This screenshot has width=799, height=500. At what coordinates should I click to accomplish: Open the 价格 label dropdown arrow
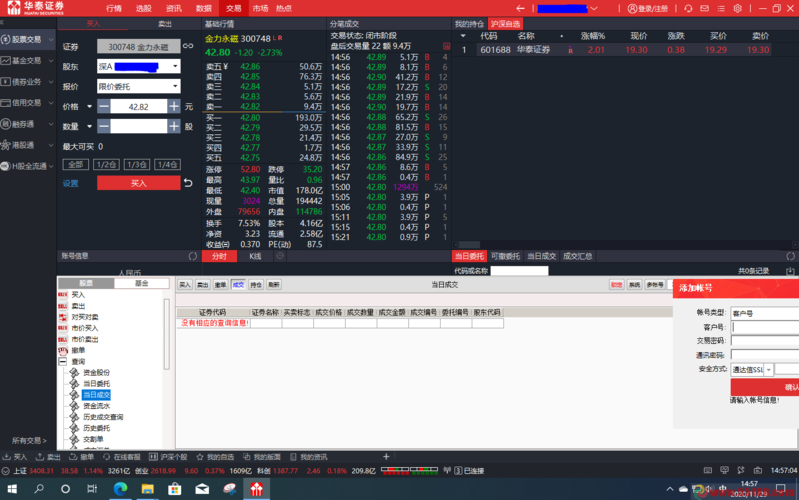[89, 107]
